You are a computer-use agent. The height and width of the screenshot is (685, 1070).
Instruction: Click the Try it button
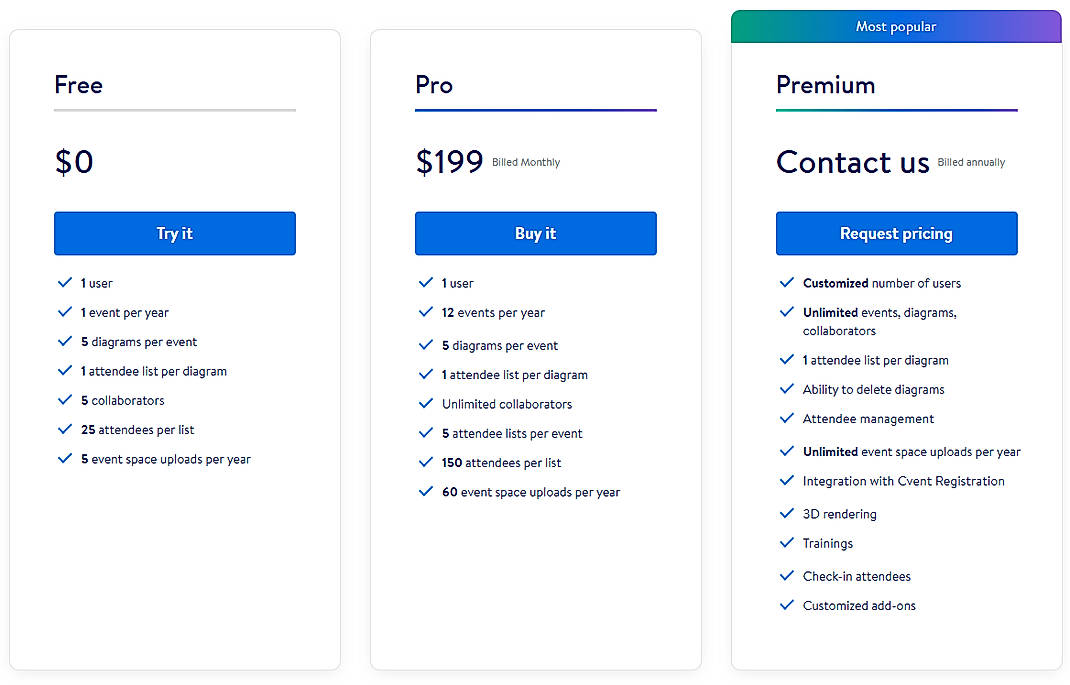coord(174,233)
